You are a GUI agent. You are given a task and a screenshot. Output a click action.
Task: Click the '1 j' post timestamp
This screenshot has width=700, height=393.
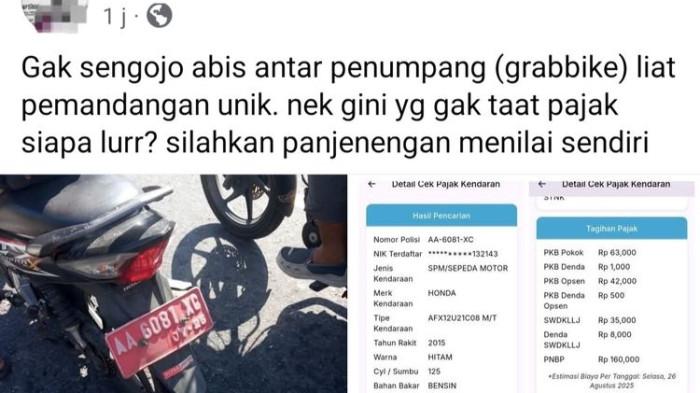(115, 17)
